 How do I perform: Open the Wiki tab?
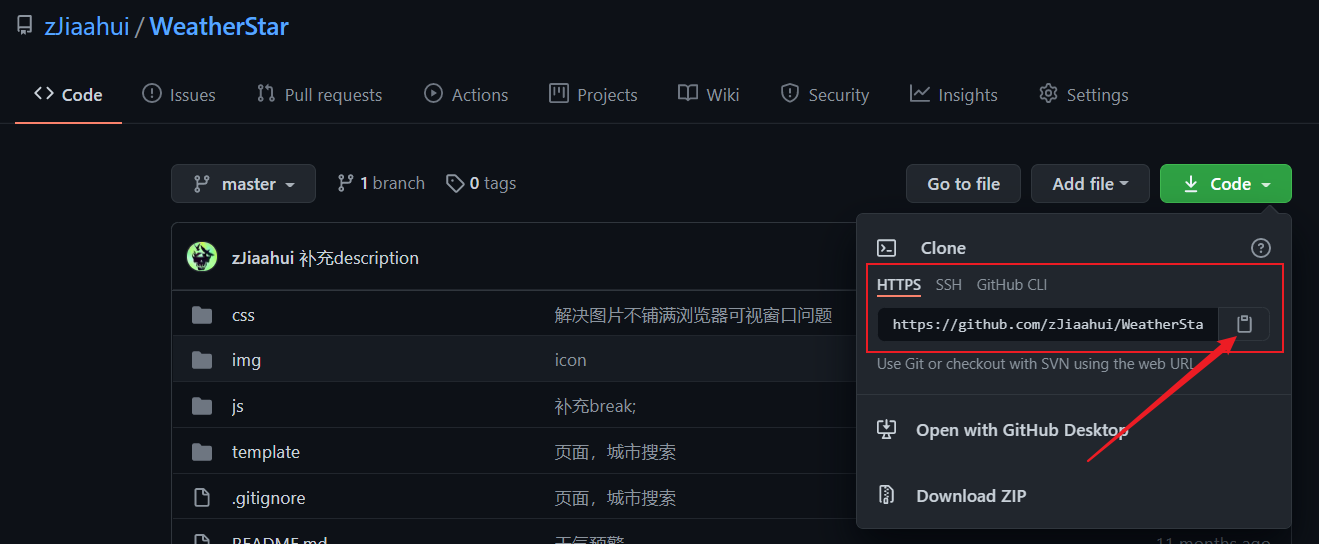[x=709, y=94]
